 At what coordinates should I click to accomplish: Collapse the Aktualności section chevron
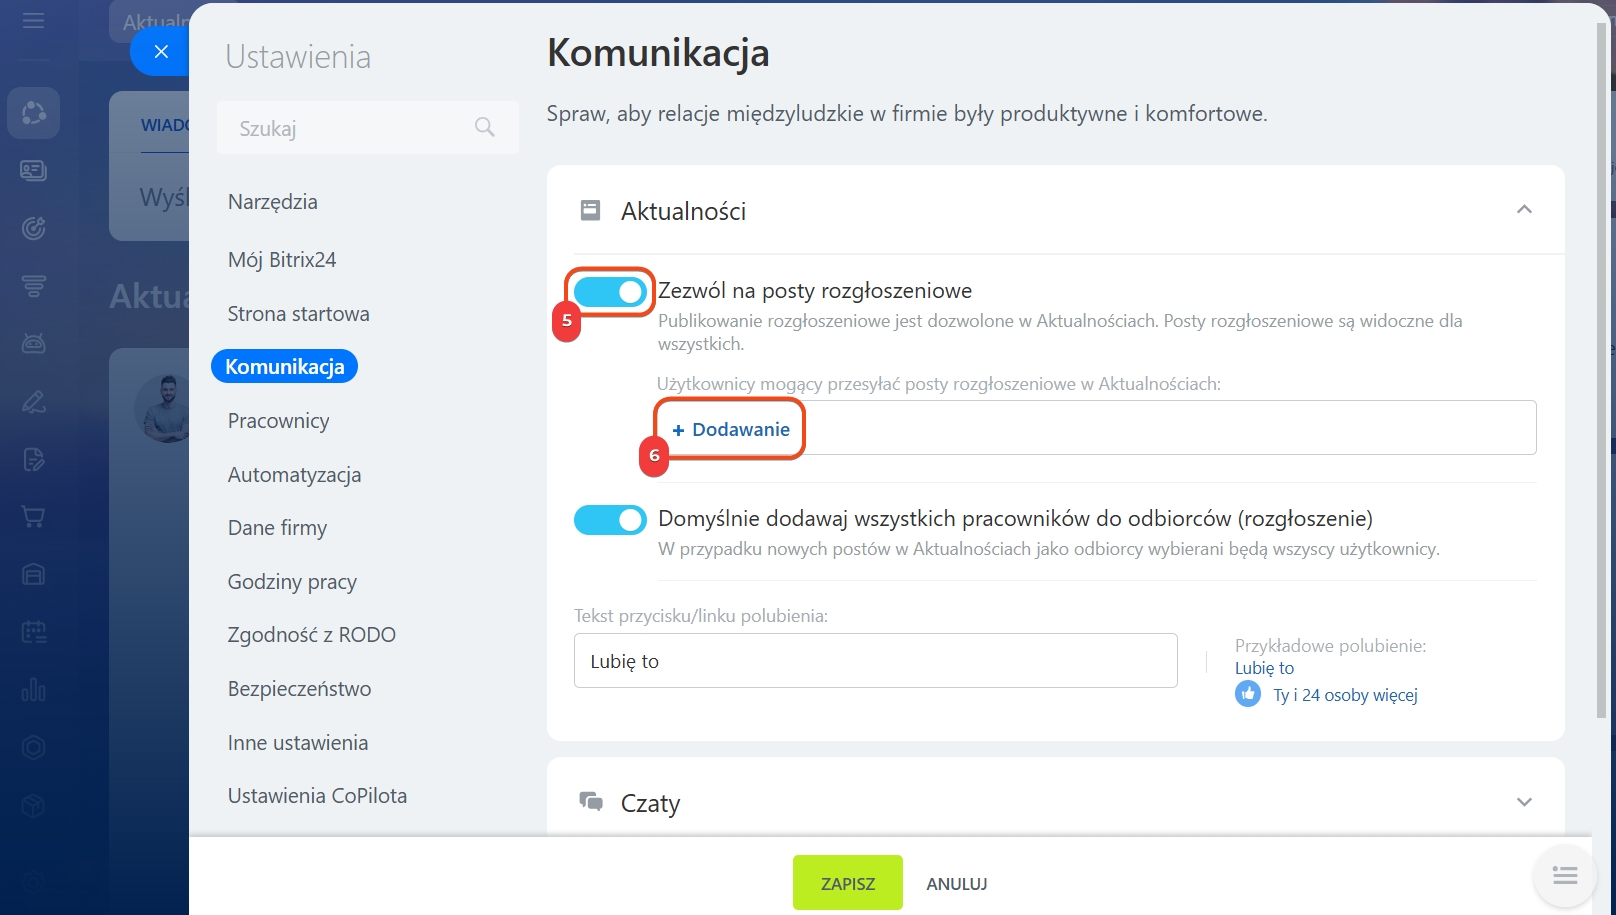[1524, 210]
